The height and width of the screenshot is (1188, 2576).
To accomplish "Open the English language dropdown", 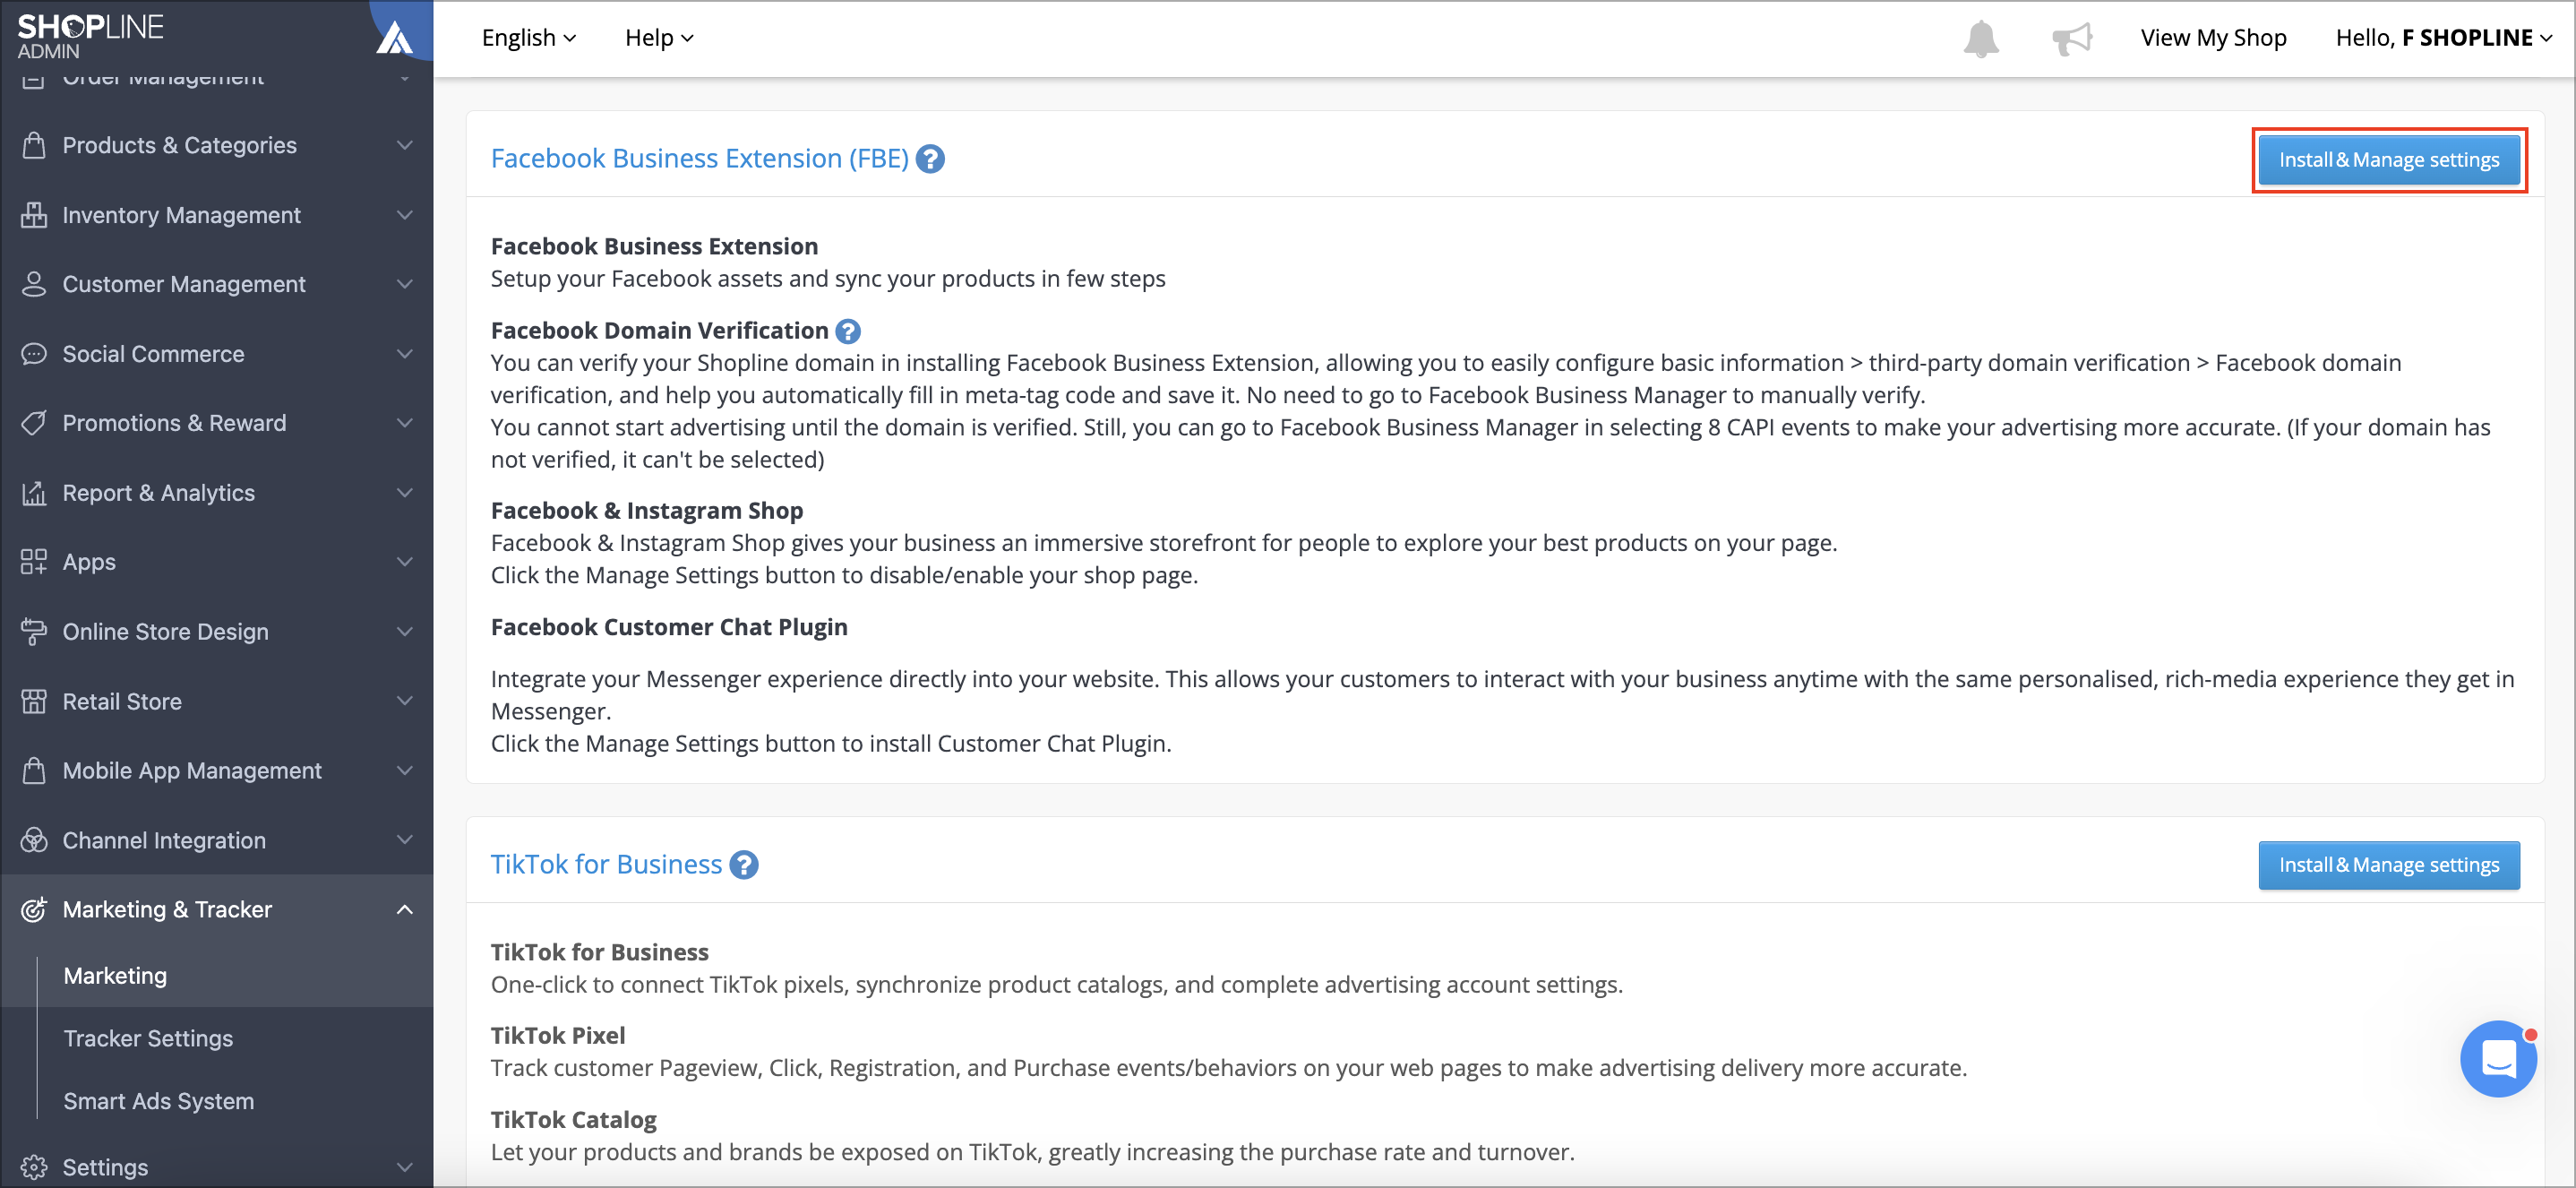I will coord(529,38).
